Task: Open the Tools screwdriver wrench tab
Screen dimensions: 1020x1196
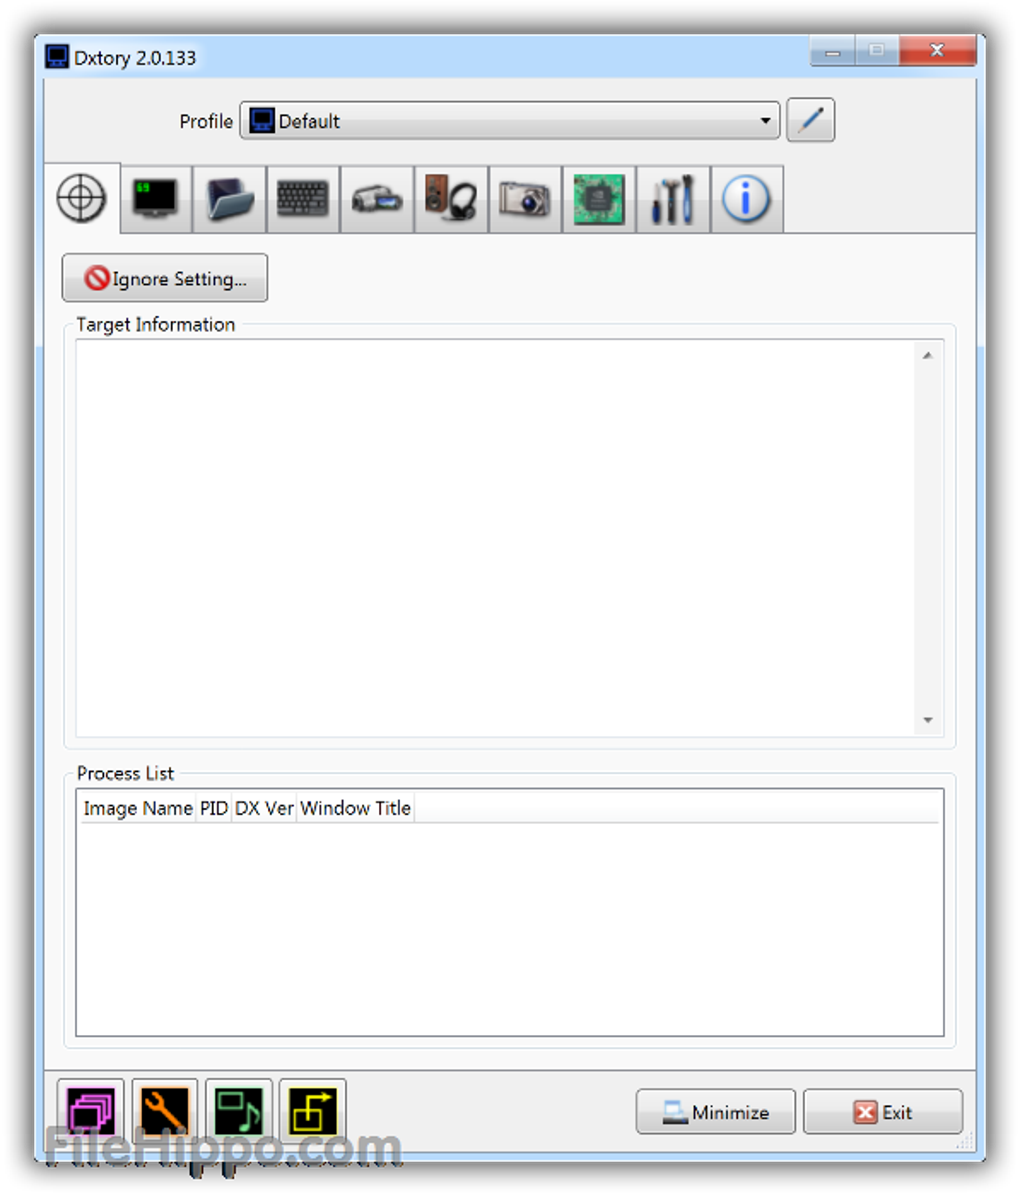Action: tap(673, 199)
